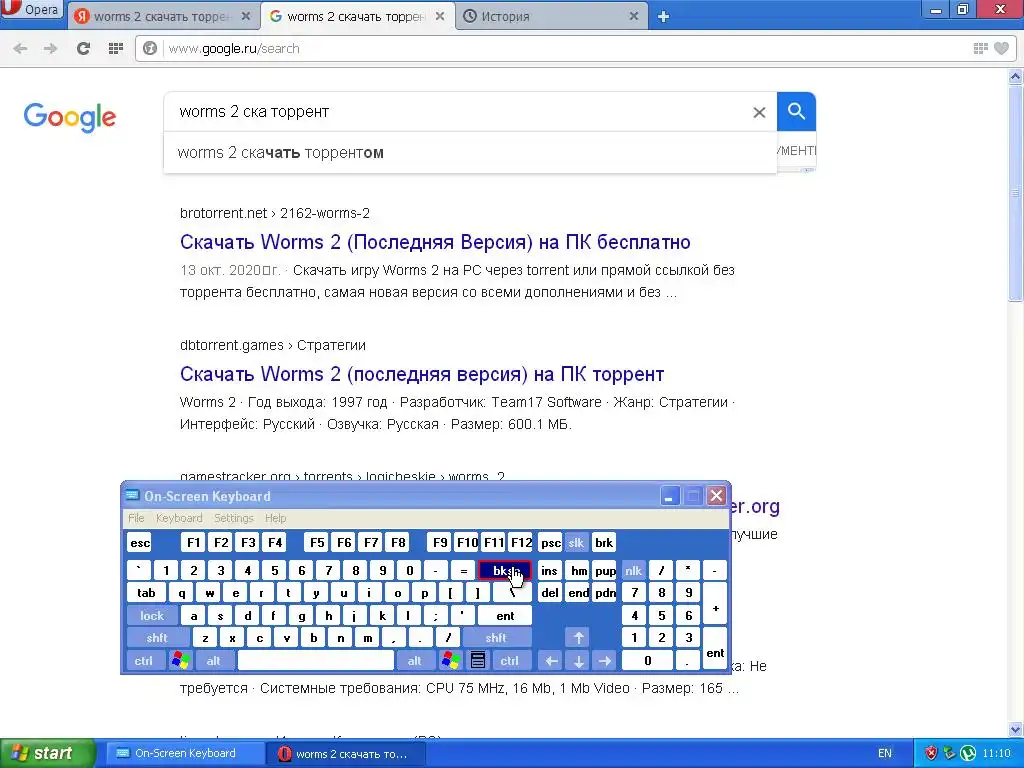Clear the Google search box with X
This screenshot has height=768, width=1024.
click(x=759, y=112)
